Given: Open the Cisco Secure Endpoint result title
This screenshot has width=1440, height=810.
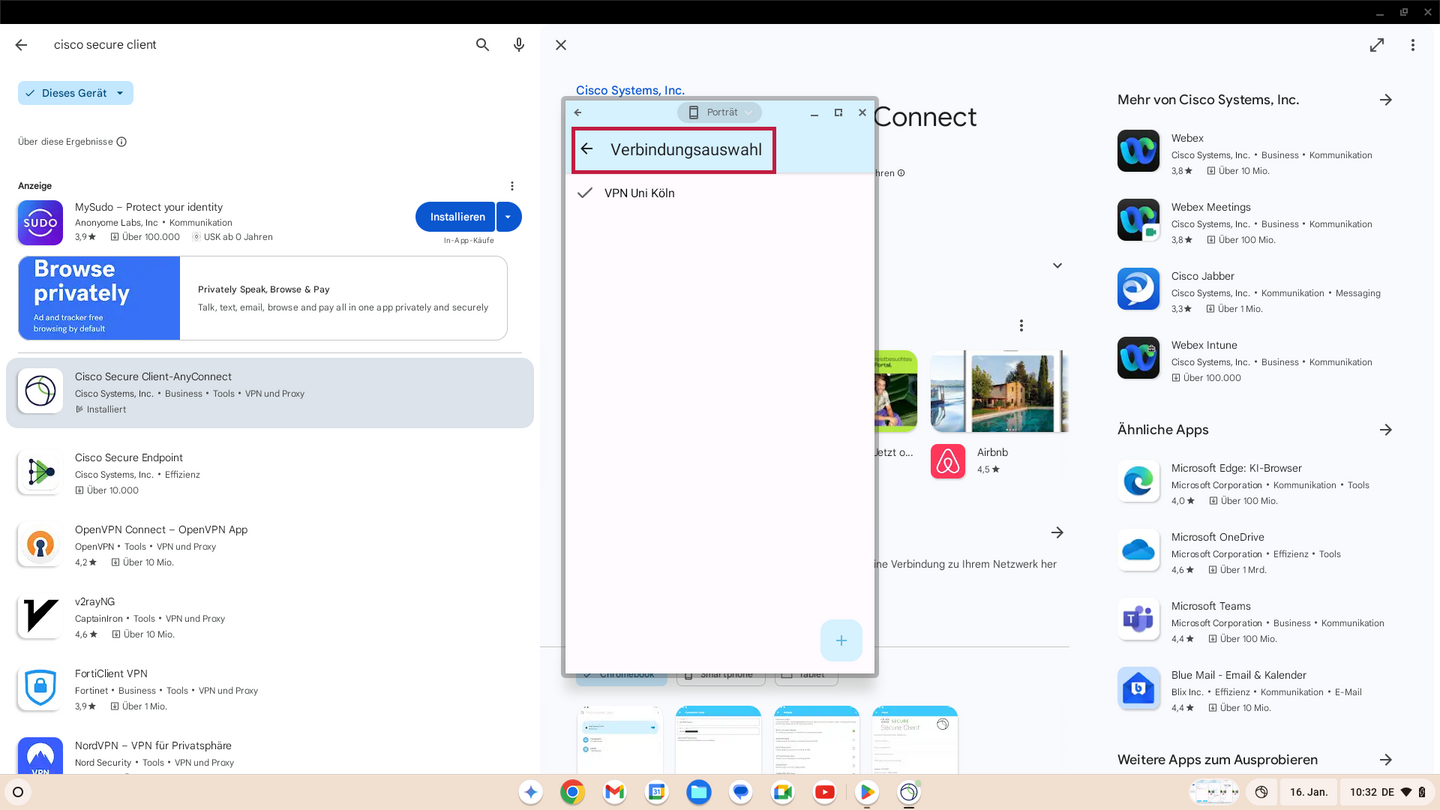Looking at the screenshot, I should [x=129, y=458].
